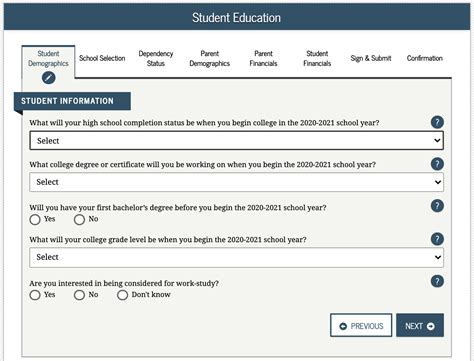This screenshot has width=474, height=361.
Task: Choose Don't know for work-study interest
Action: point(122,295)
